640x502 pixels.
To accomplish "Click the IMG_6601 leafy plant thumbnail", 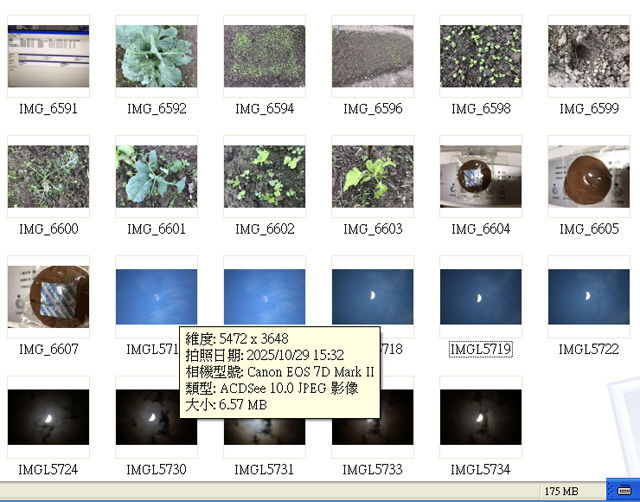I will (x=156, y=177).
